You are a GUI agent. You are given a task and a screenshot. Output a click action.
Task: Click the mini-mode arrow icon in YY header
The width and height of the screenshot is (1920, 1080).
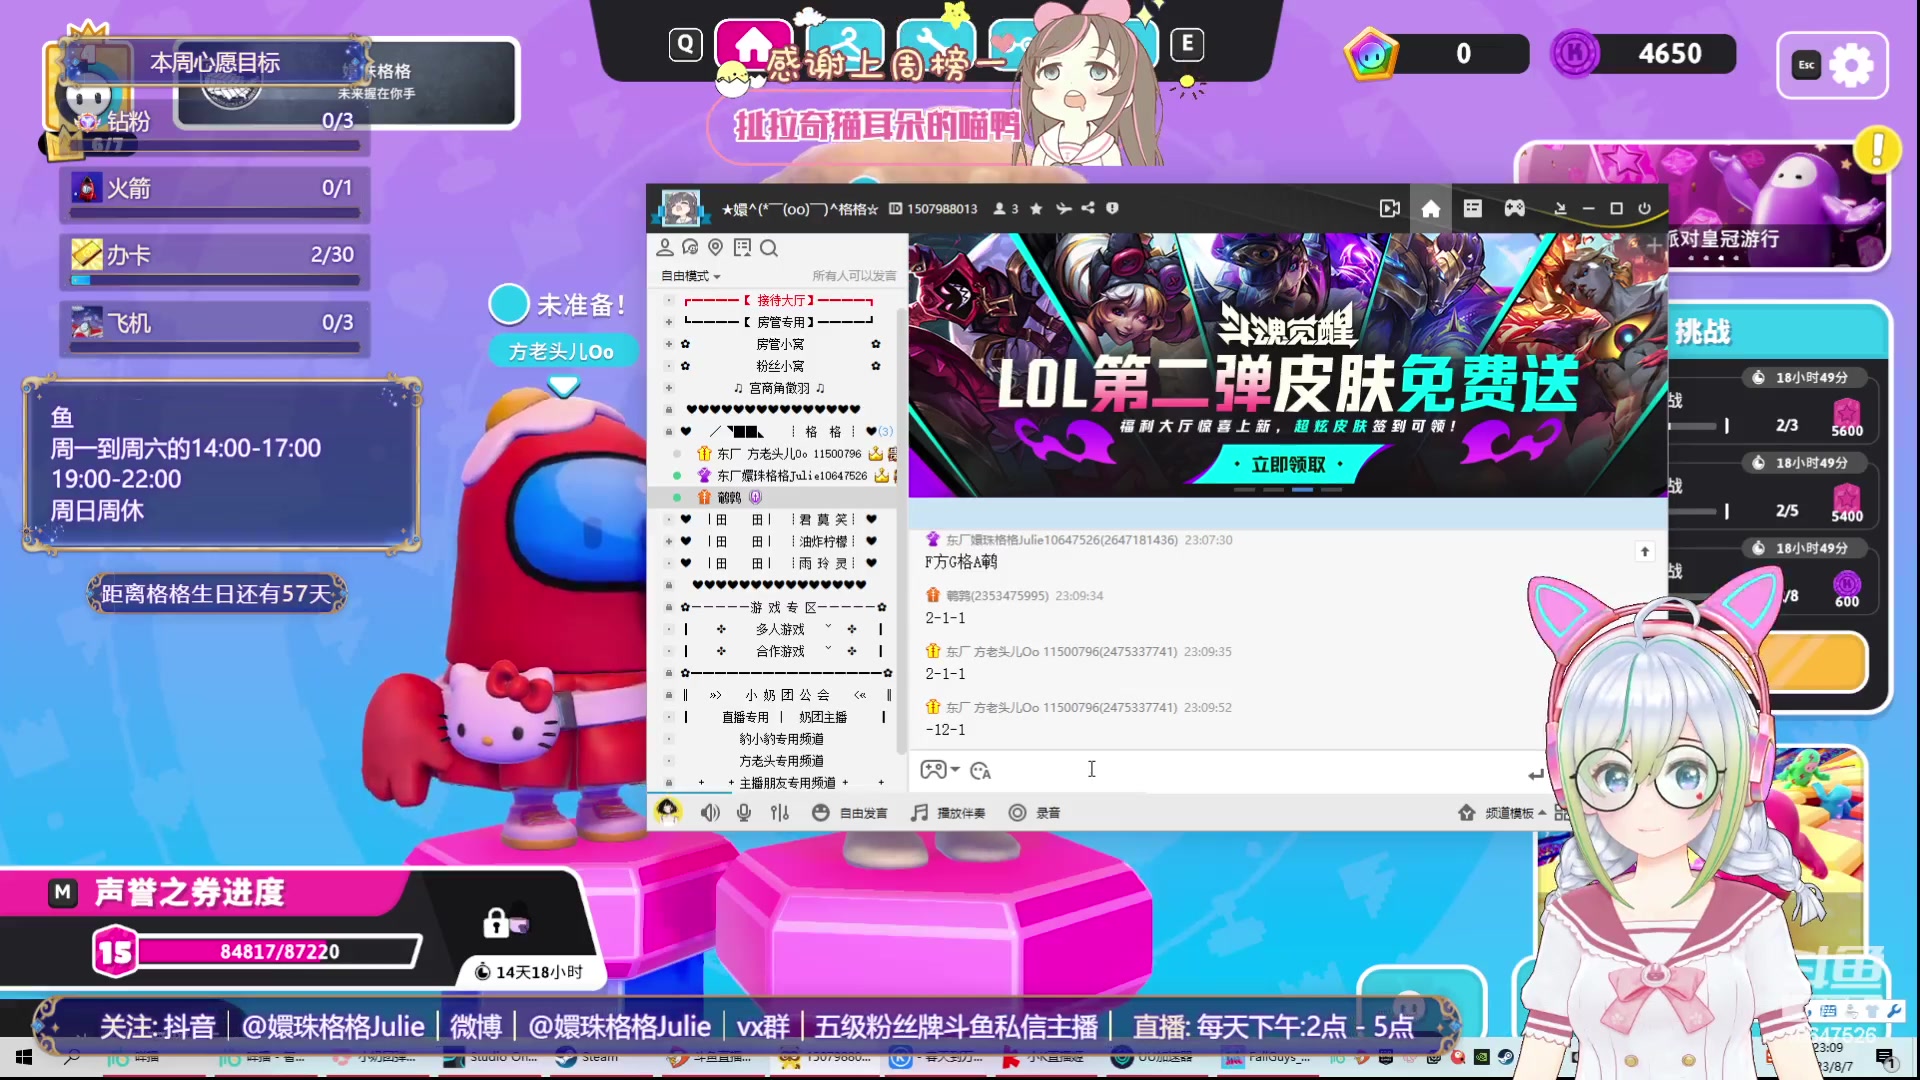pyautogui.click(x=1560, y=208)
